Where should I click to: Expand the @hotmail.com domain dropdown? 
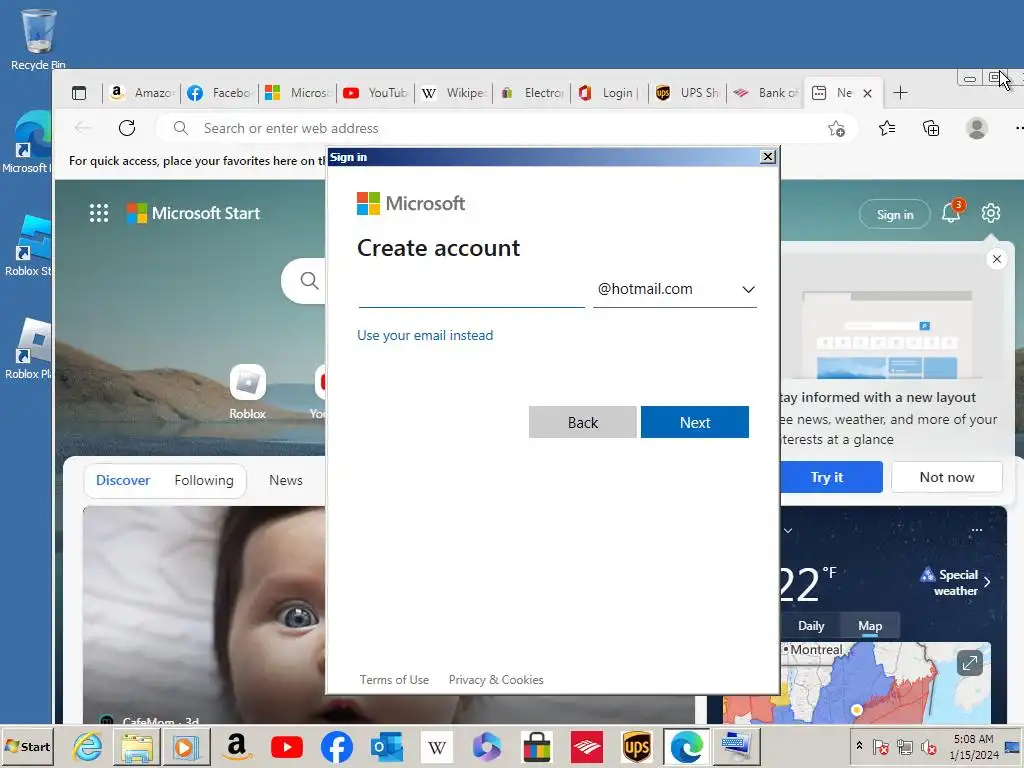(675, 289)
